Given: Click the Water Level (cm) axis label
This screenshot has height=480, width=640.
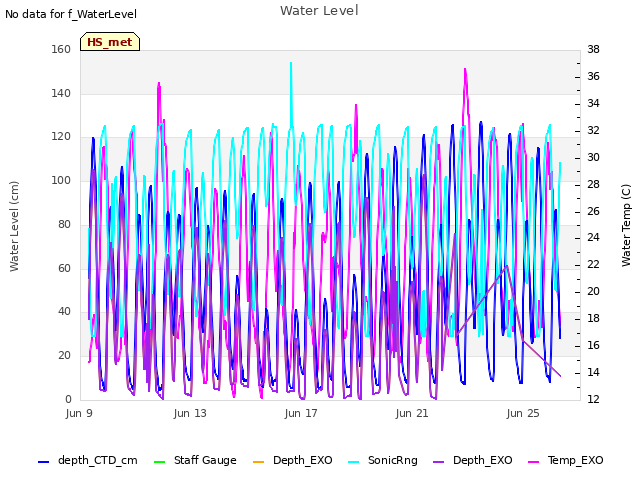Looking at the screenshot, I should (x=14, y=226).
